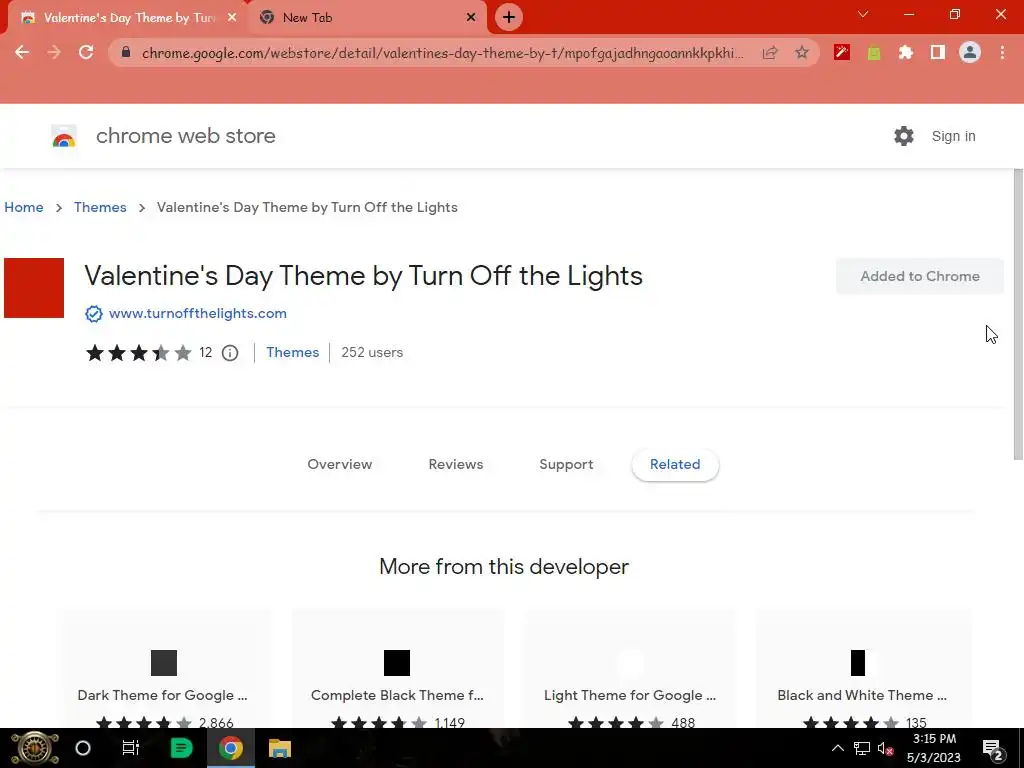This screenshot has height=768, width=1024.
Task: Click the network status tray icon
Action: (x=862, y=748)
